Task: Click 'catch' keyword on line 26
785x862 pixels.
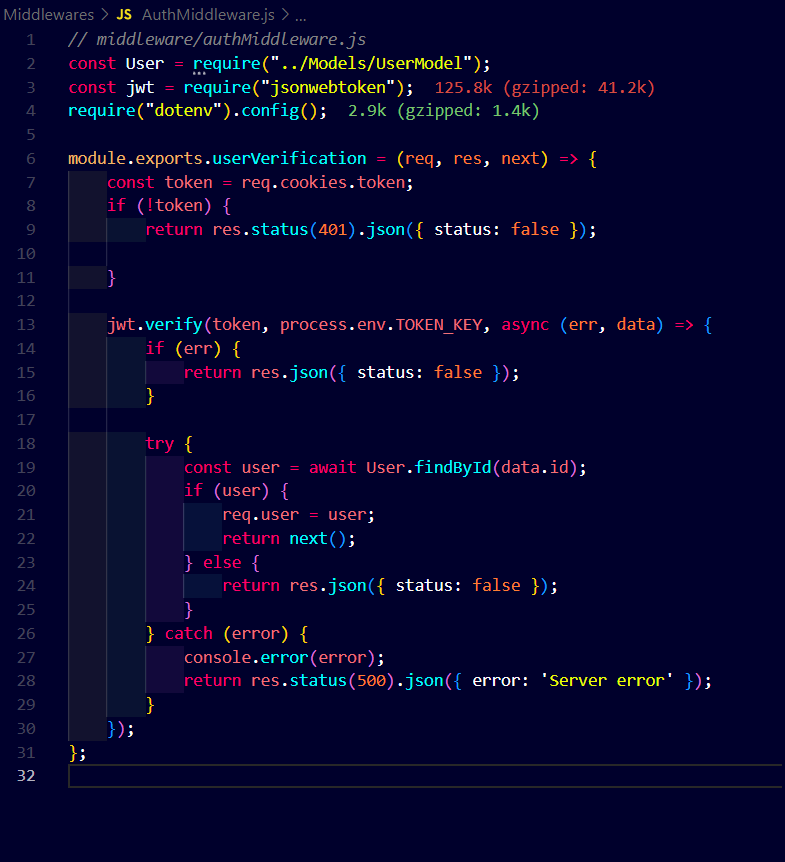Action: pos(189,633)
